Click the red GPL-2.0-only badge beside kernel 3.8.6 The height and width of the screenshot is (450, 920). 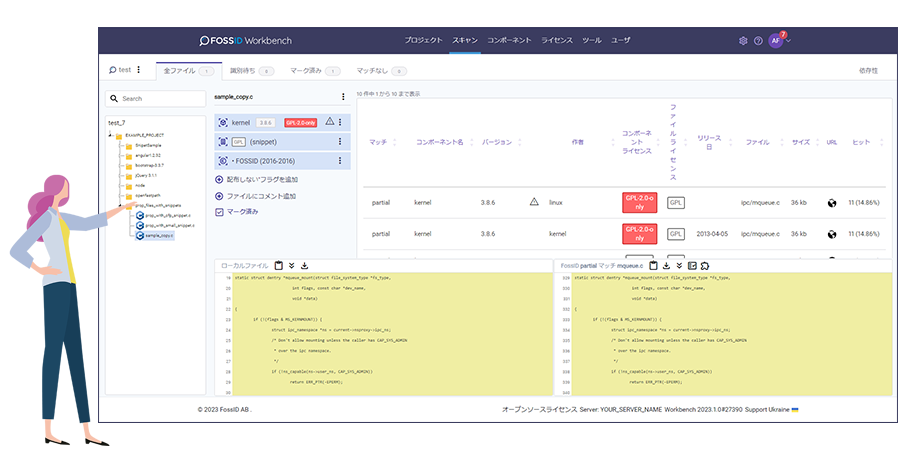301,123
